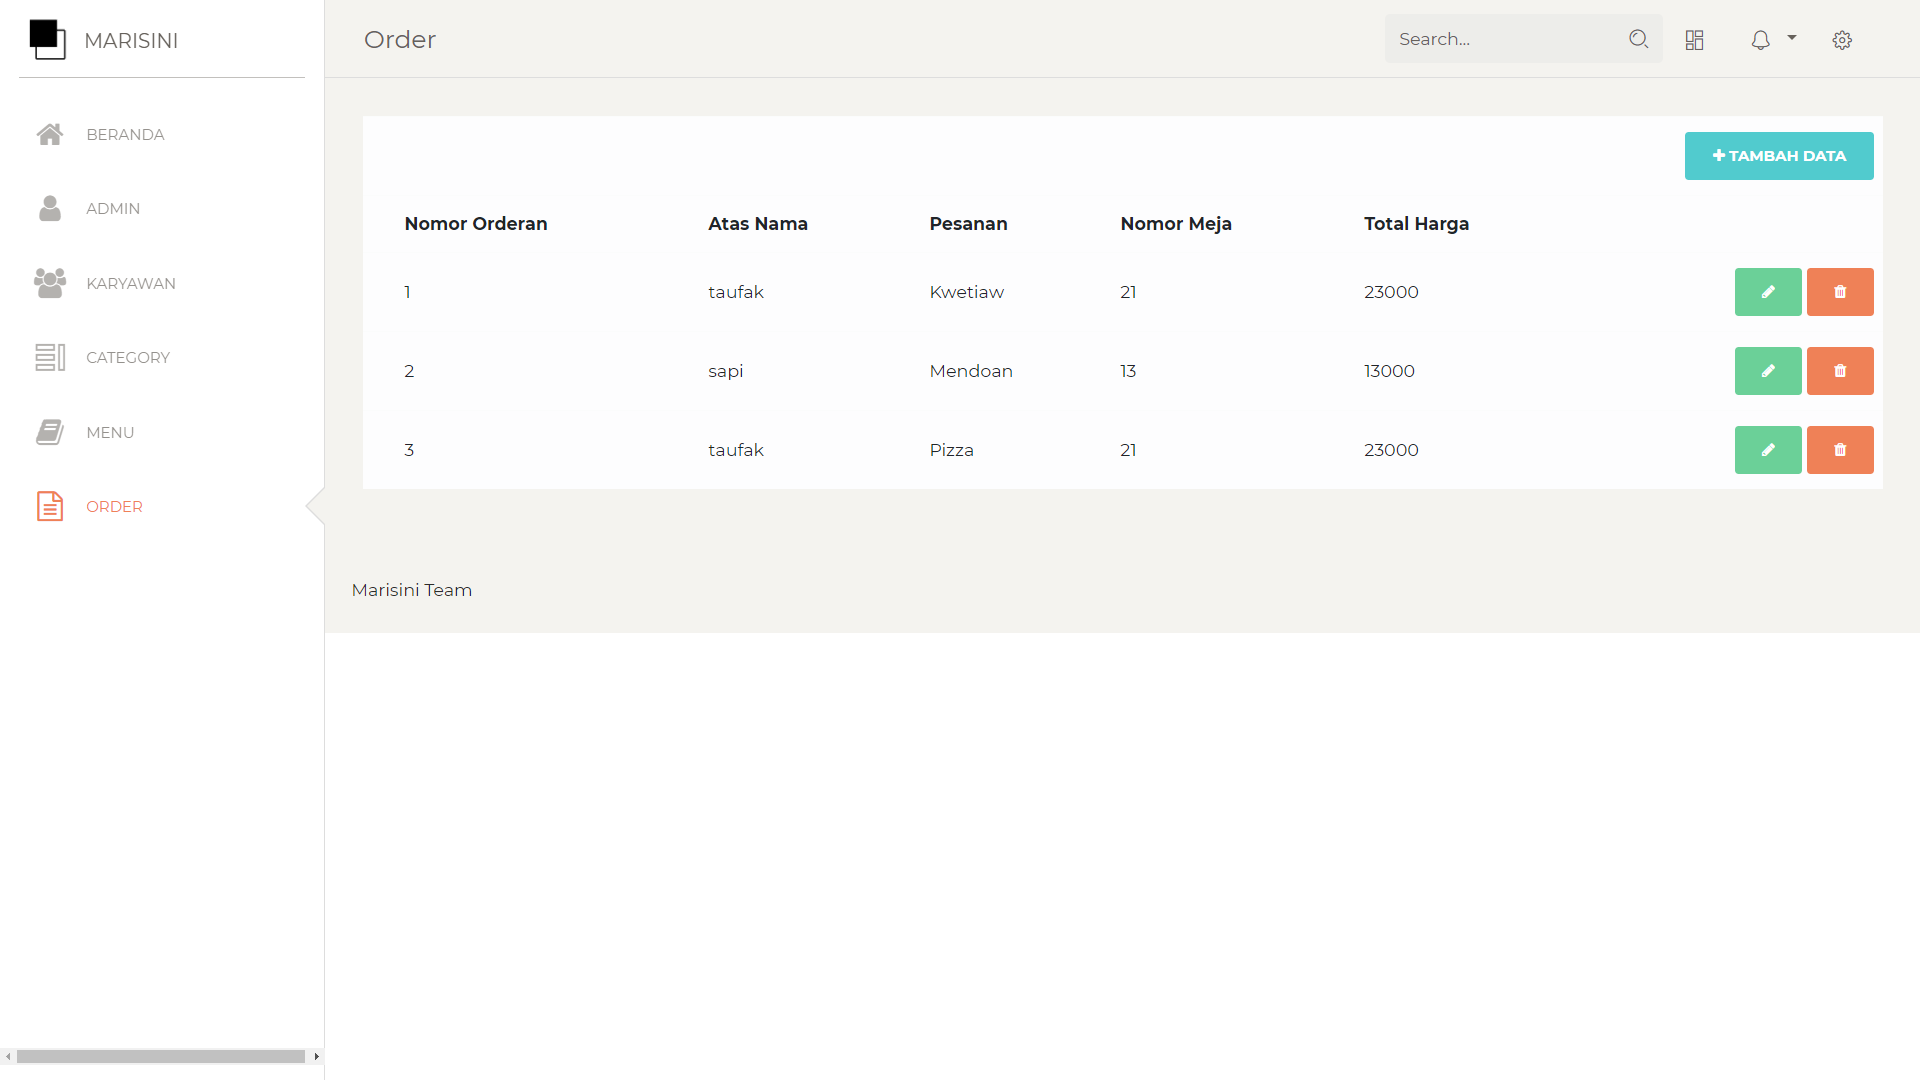Edit the Mendoan order by sapi
The height and width of the screenshot is (1080, 1920).
(1767, 371)
